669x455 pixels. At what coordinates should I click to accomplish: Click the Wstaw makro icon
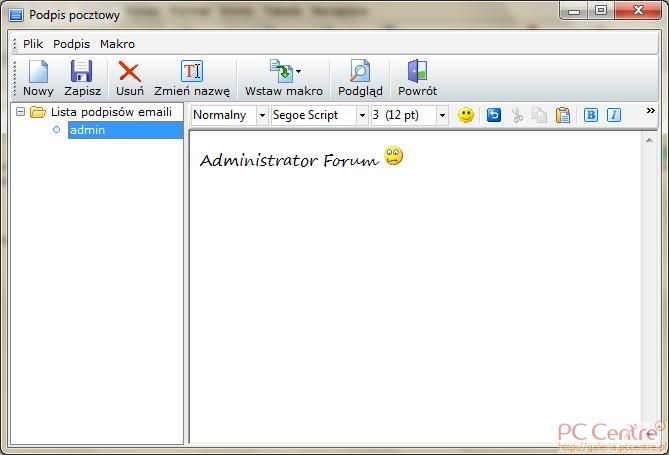tap(282, 71)
